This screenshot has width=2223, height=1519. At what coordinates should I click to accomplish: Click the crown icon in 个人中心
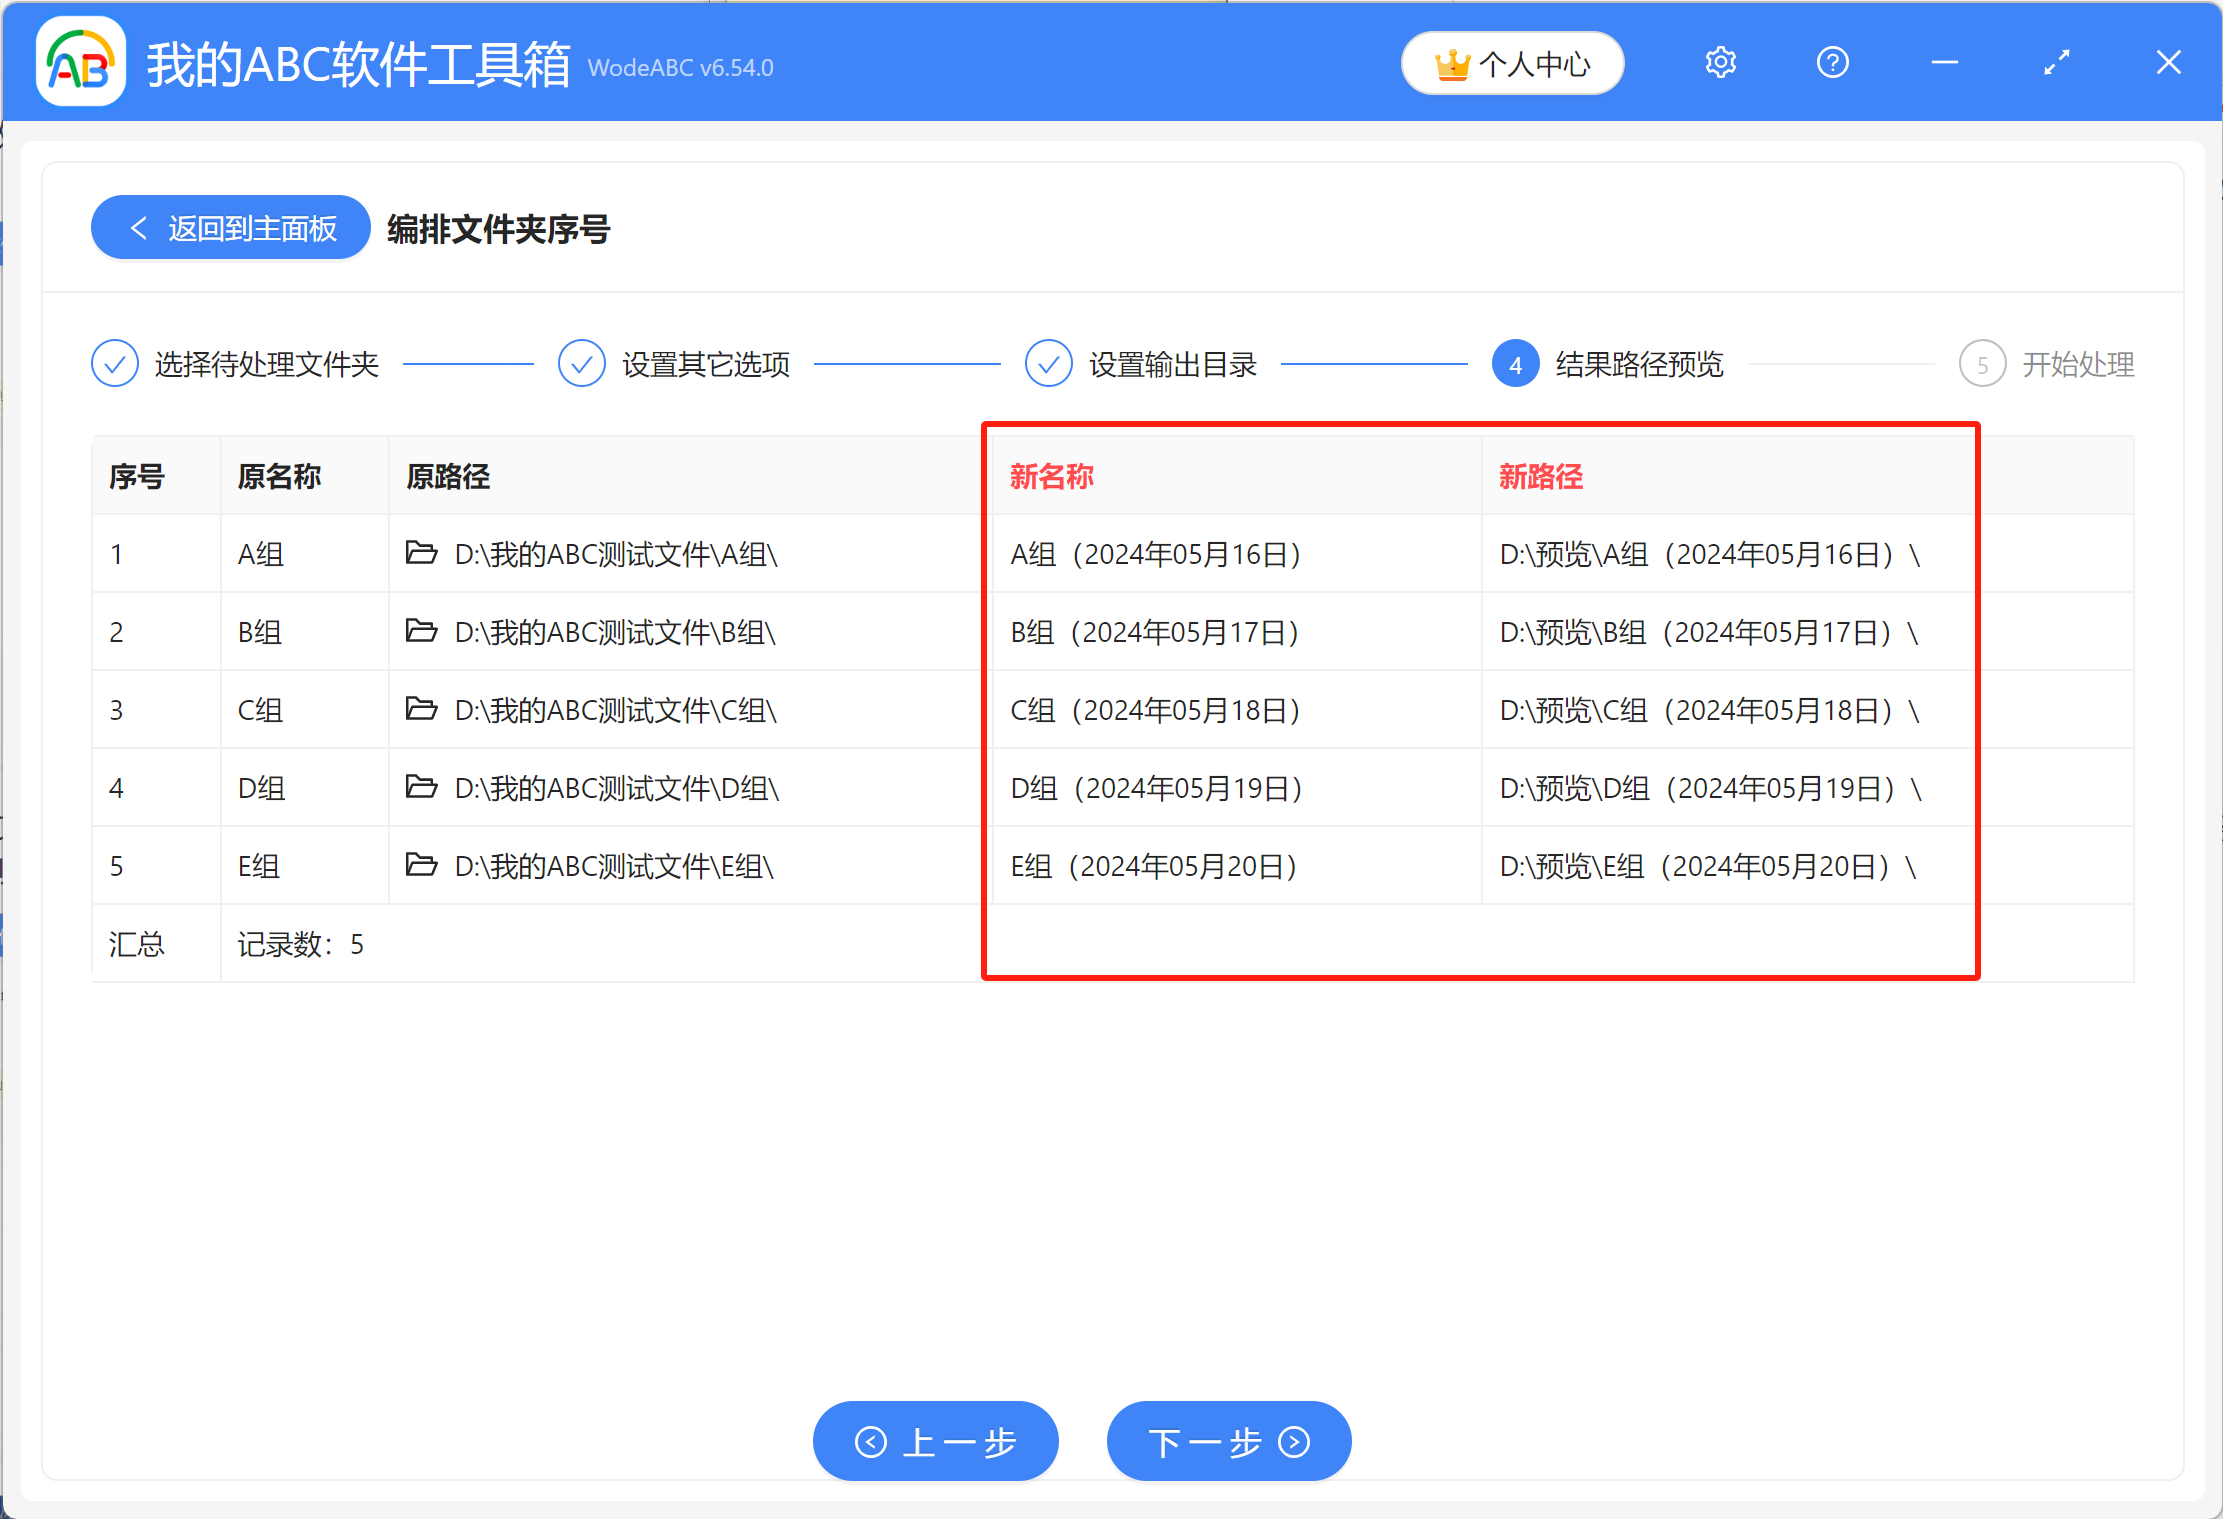pos(1454,62)
